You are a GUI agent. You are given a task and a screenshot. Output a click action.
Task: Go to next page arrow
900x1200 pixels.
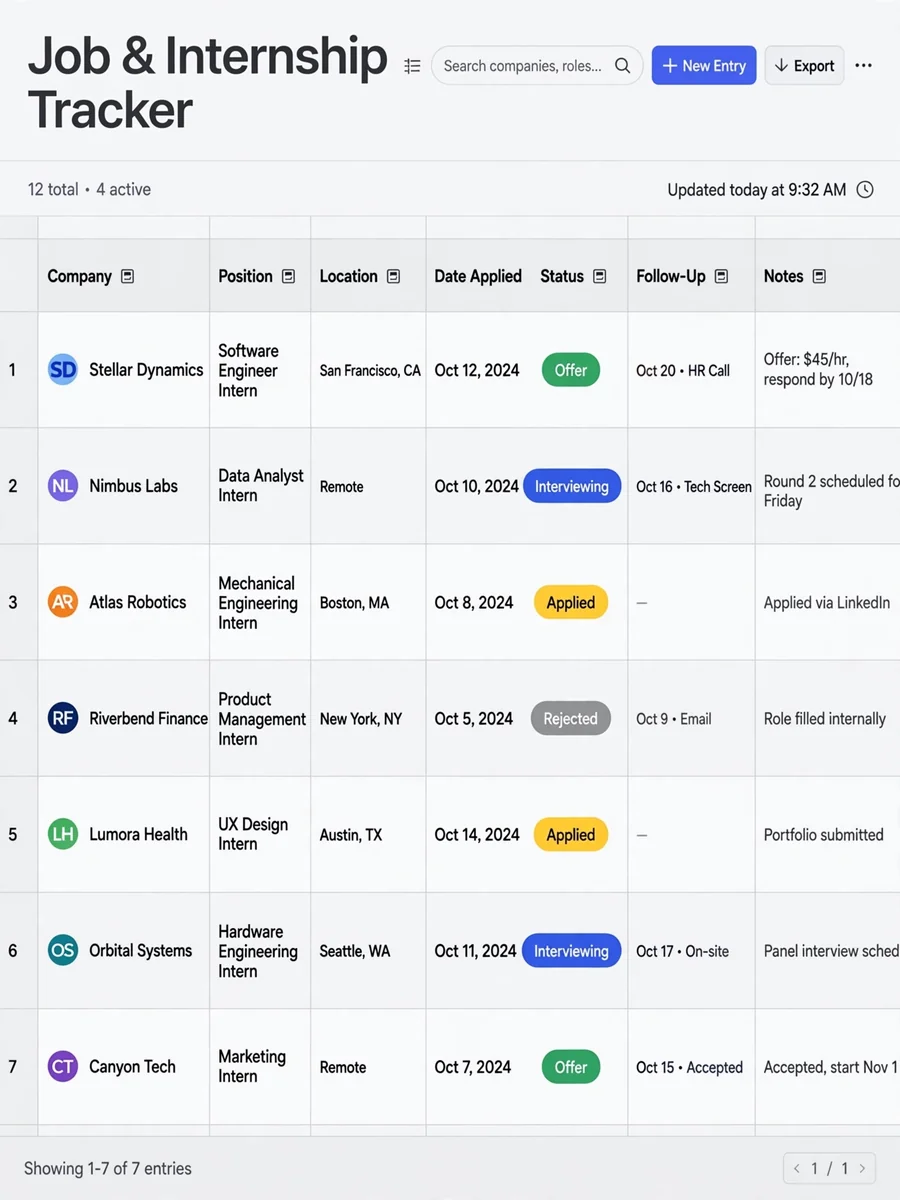[x=862, y=1168]
